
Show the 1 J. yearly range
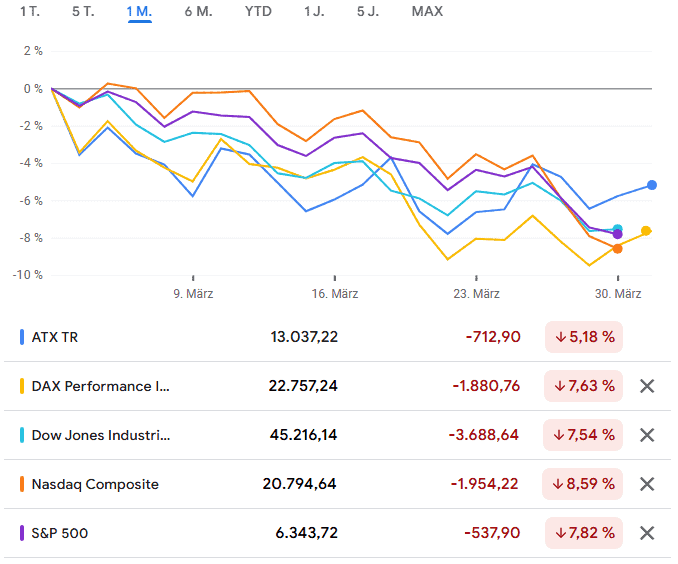[314, 12]
